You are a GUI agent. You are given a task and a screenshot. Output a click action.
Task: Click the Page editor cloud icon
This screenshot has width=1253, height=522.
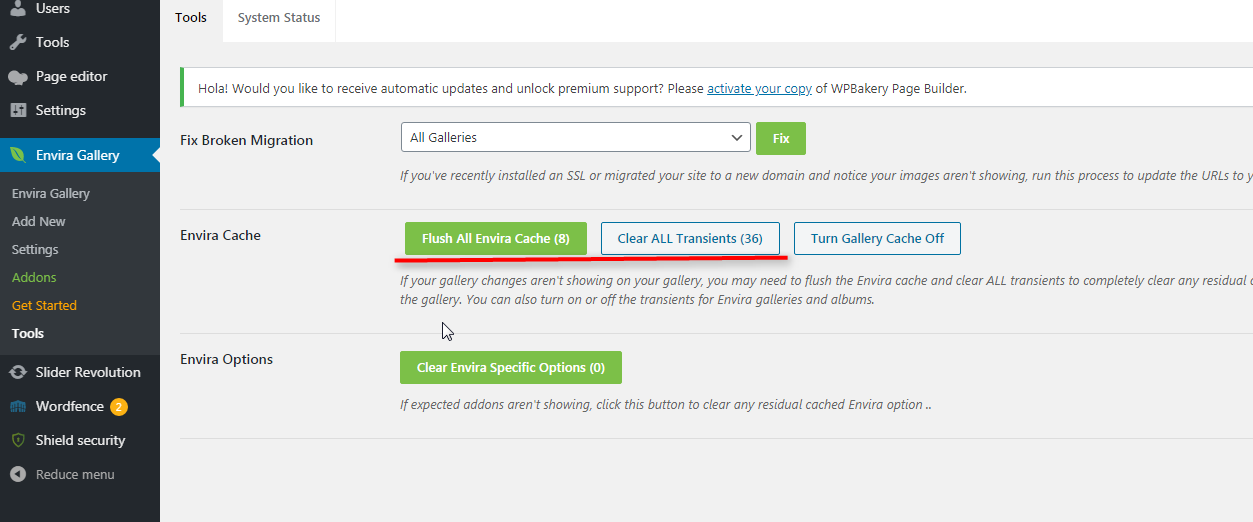coord(18,76)
